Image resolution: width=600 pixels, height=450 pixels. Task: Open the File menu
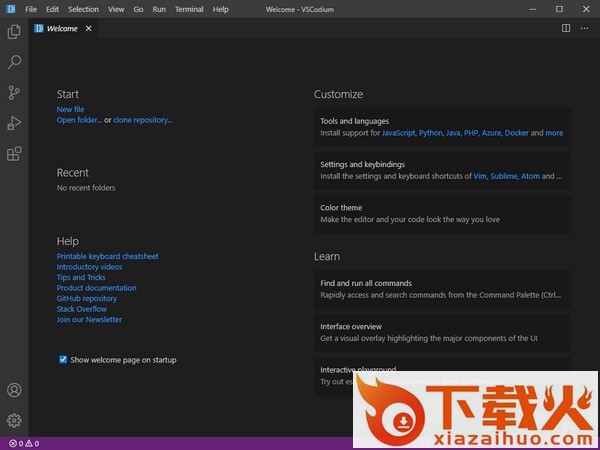coord(31,9)
